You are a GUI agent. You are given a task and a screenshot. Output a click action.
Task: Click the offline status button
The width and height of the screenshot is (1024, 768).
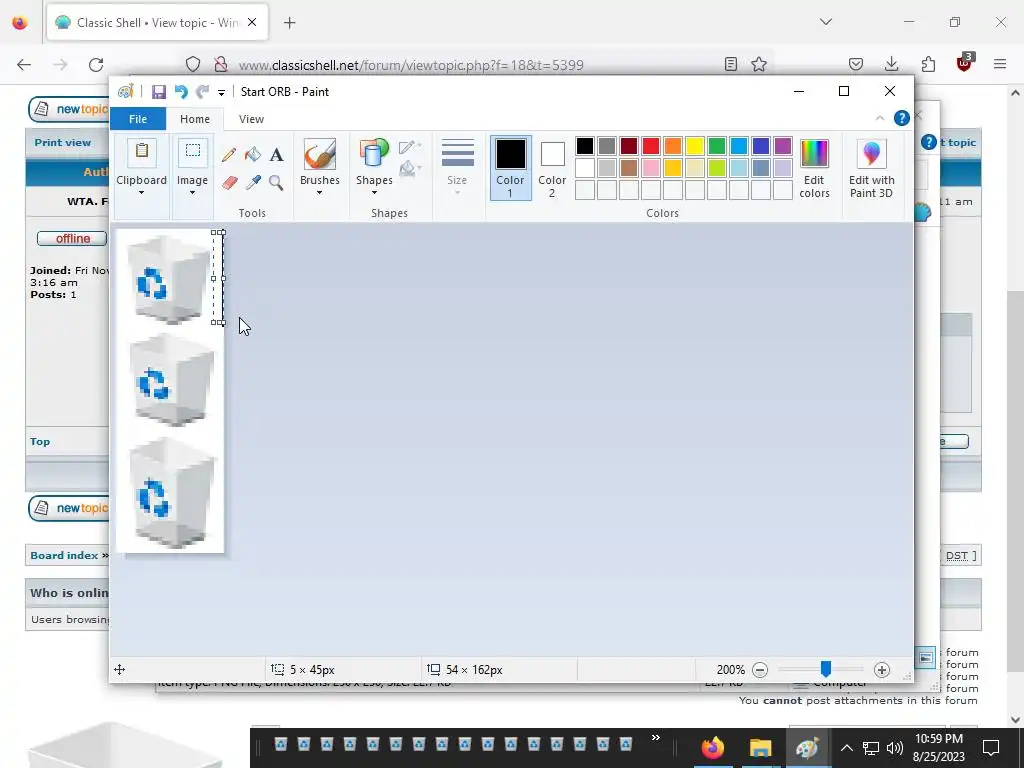coord(72,238)
